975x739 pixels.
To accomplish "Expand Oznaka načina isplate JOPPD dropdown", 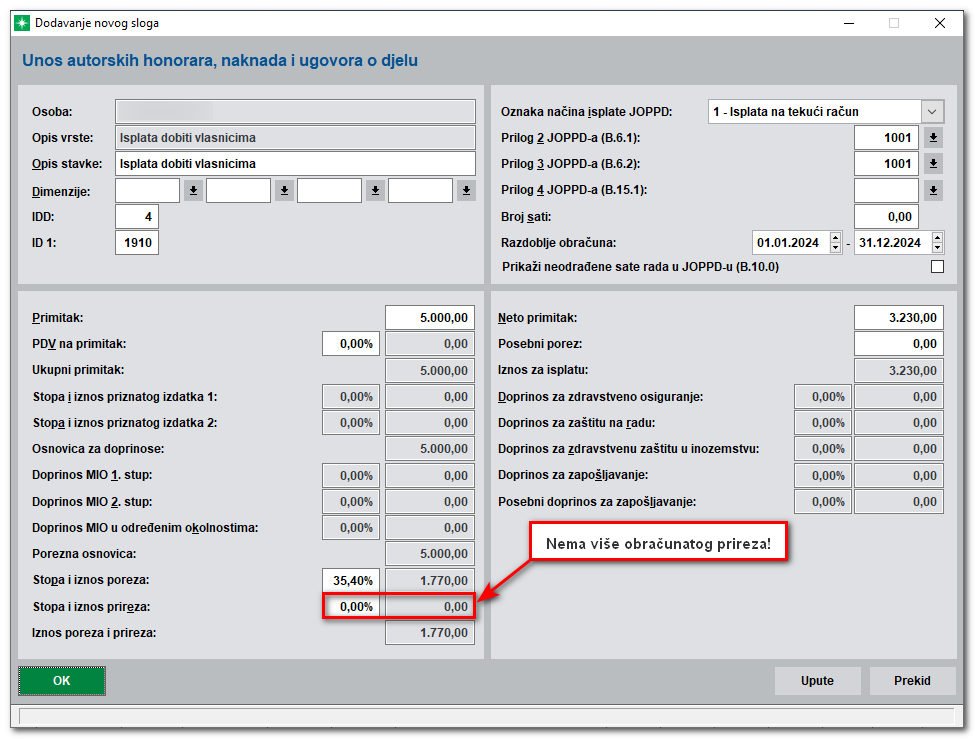I will (931, 112).
